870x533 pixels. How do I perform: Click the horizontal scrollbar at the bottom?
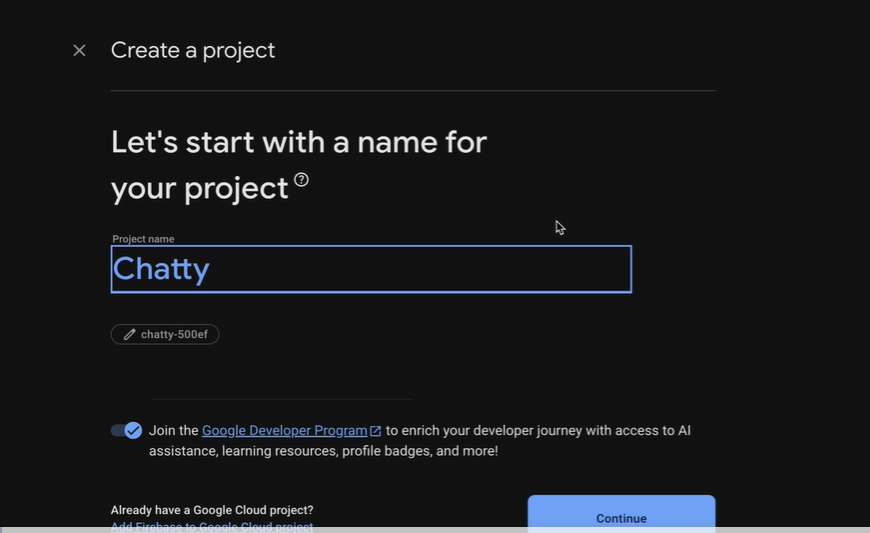coord(435,530)
